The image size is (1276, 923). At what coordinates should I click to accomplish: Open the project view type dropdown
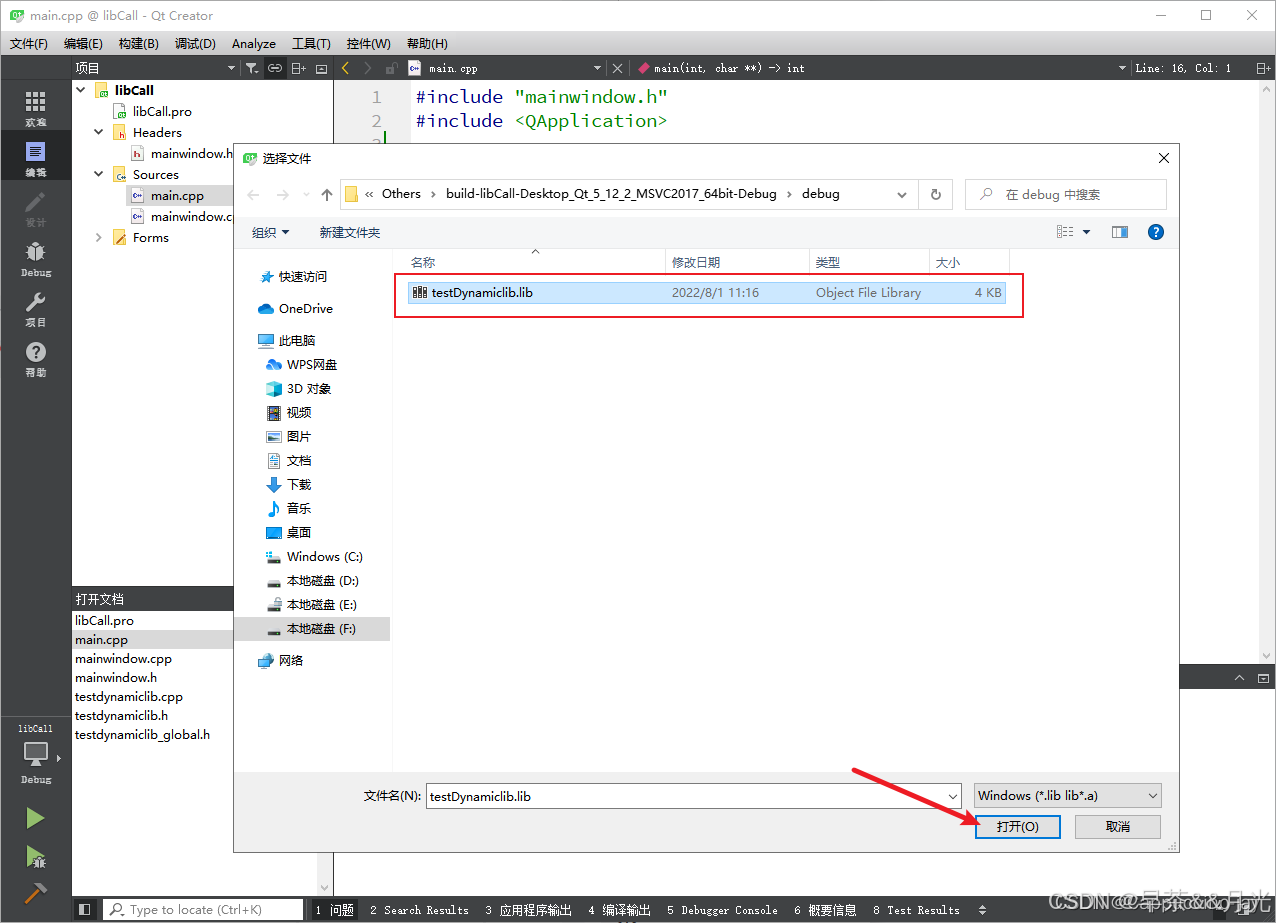click(x=232, y=68)
